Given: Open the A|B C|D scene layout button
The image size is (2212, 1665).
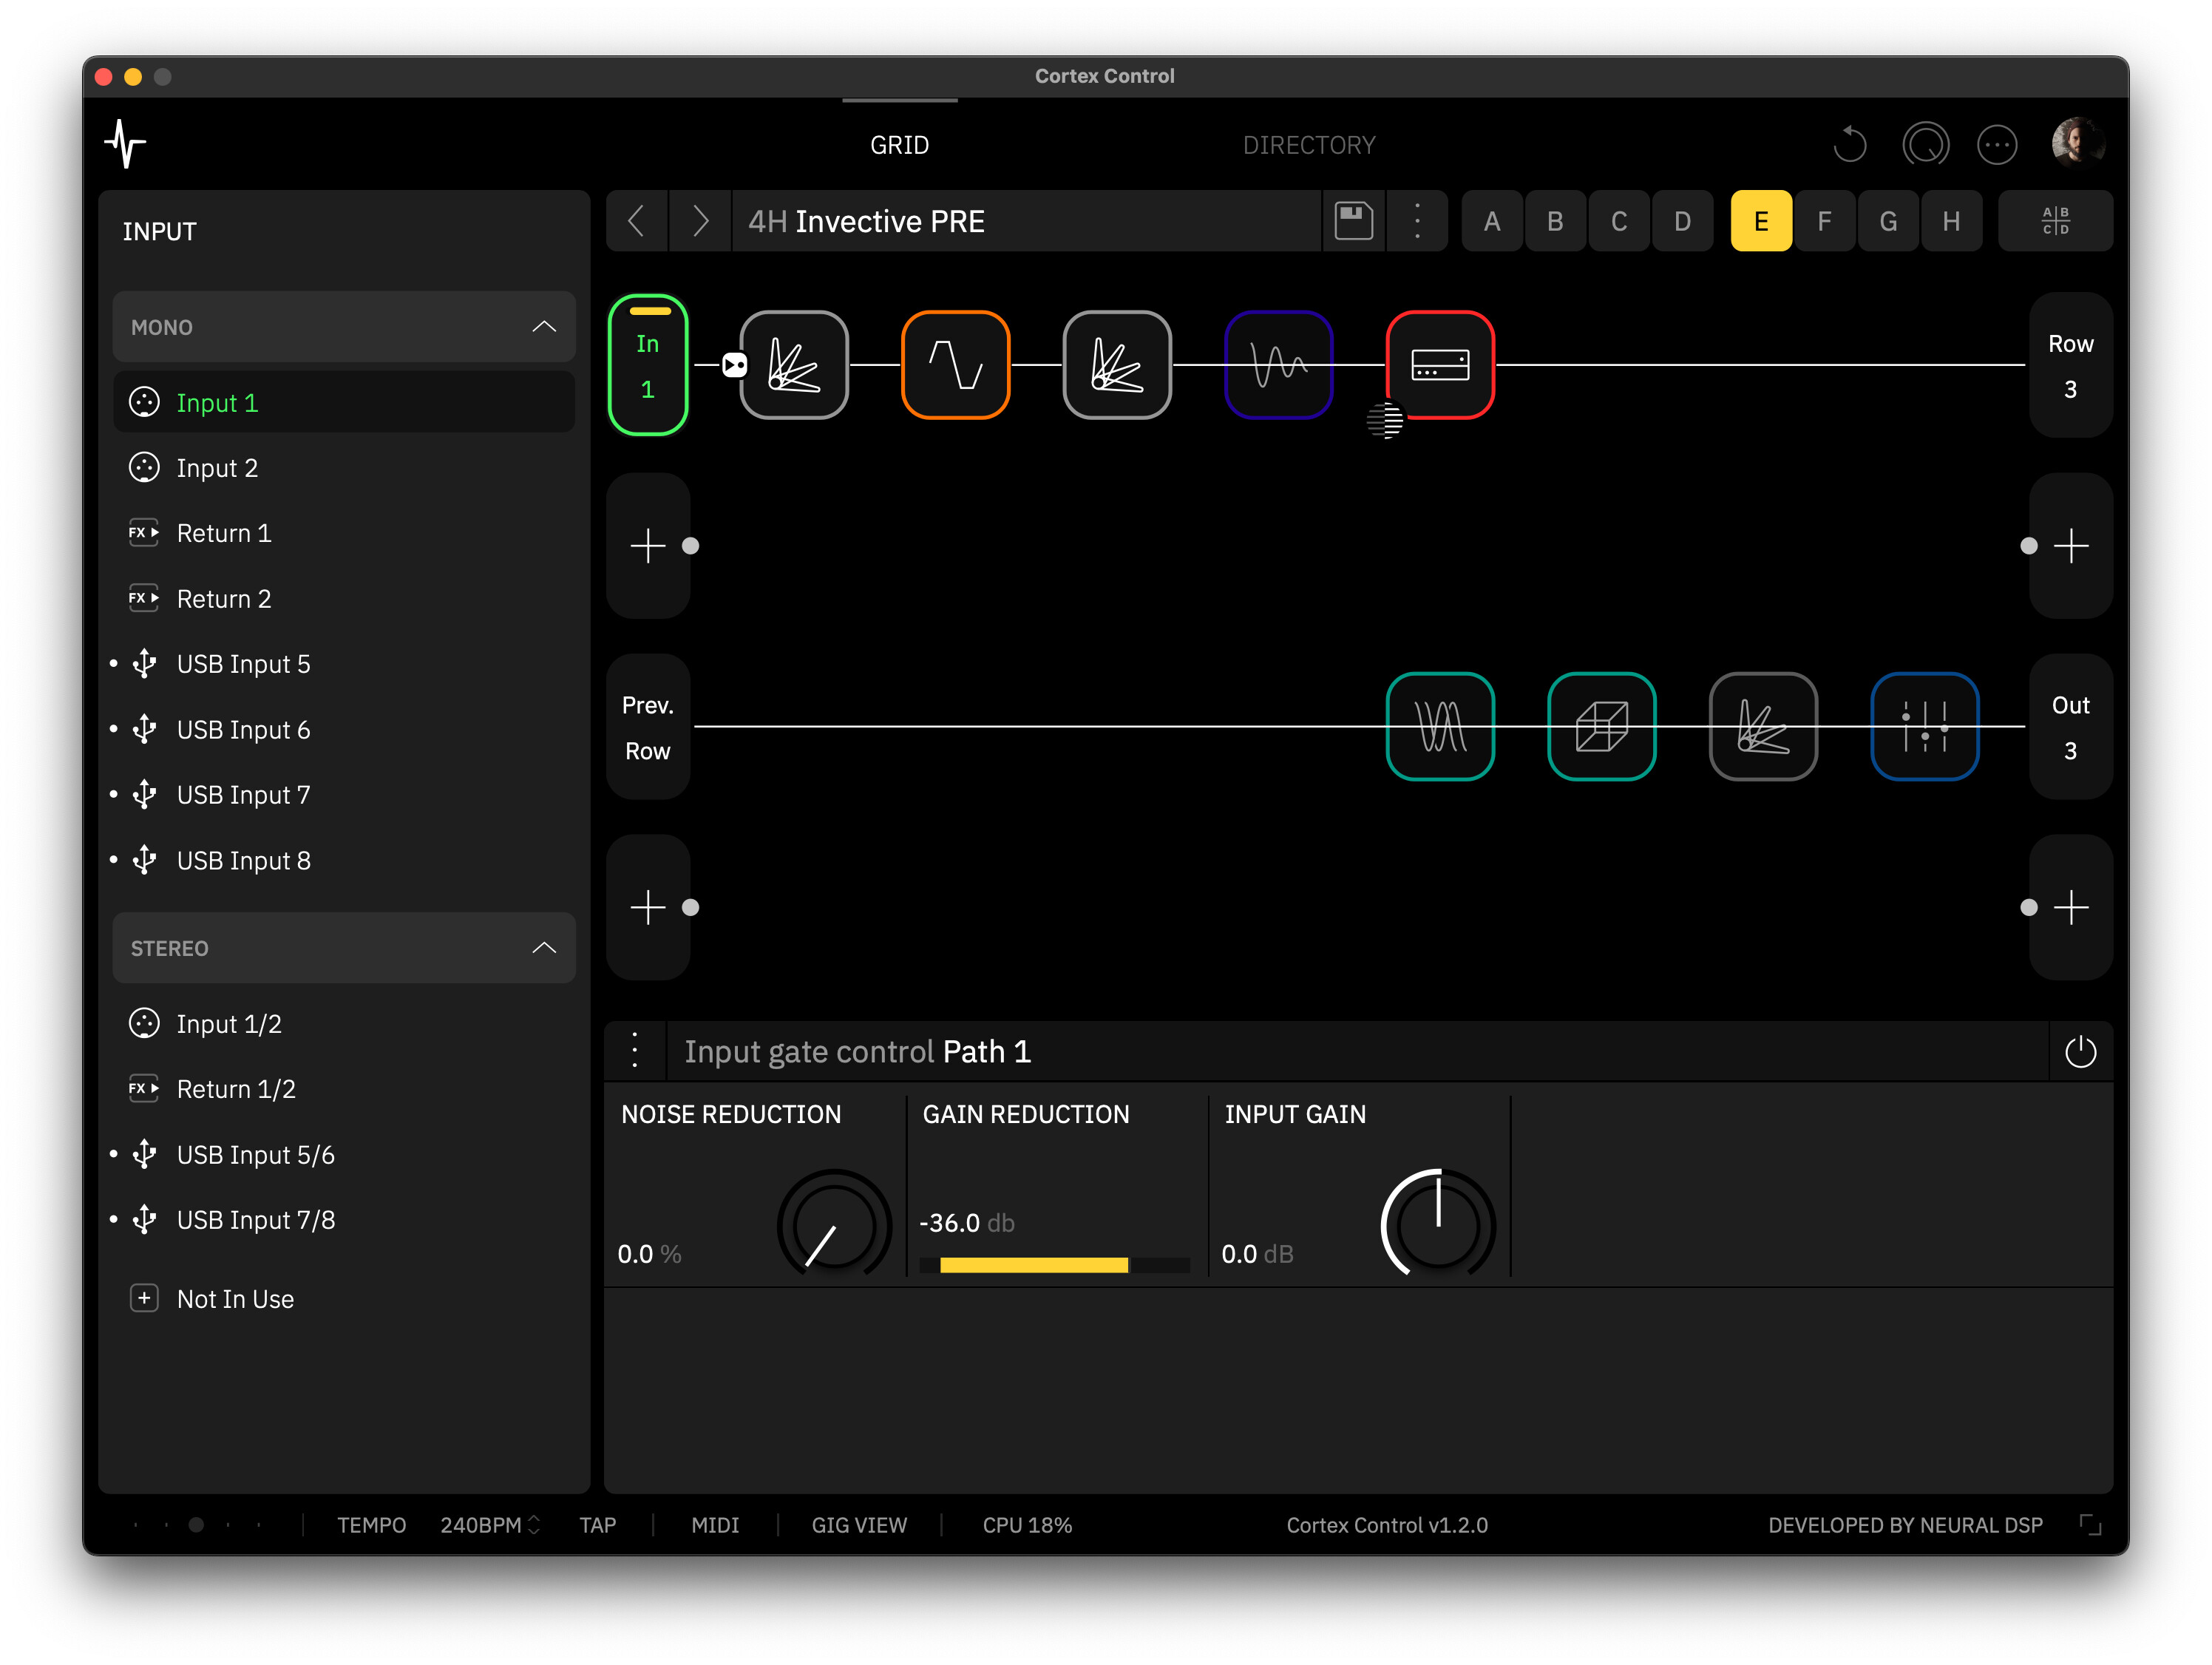Looking at the screenshot, I should pyautogui.click(x=2055, y=220).
